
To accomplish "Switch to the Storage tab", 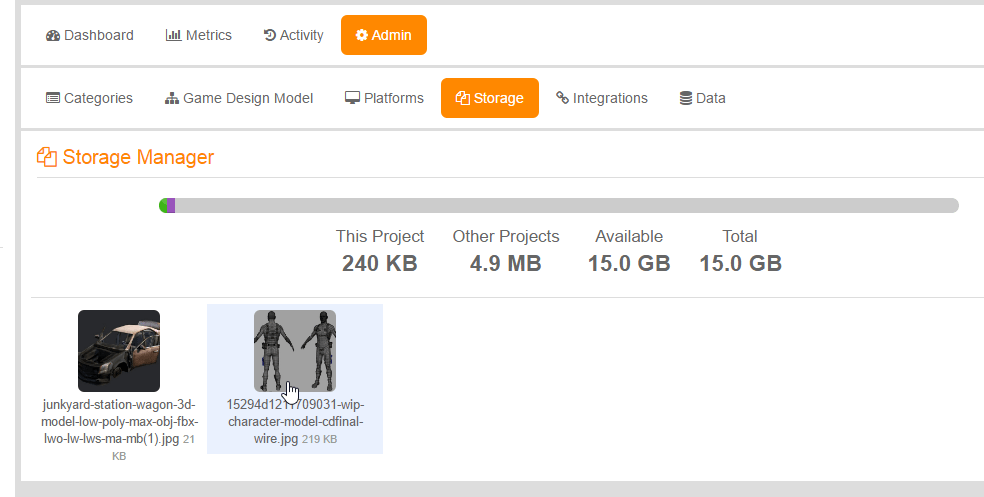I will click(x=489, y=98).
